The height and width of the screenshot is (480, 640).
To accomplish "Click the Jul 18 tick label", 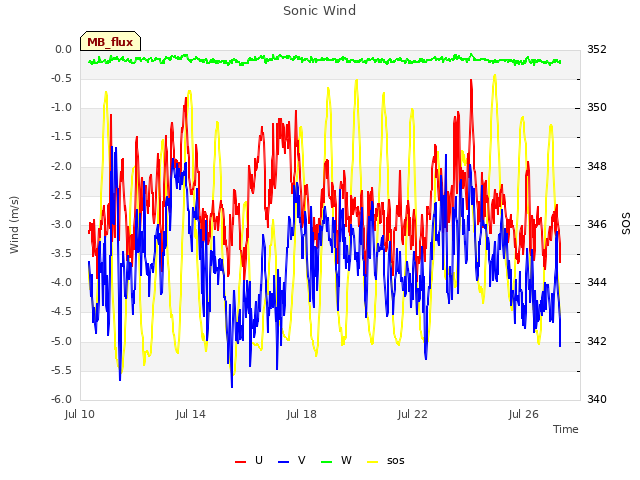I will [302, 414].
